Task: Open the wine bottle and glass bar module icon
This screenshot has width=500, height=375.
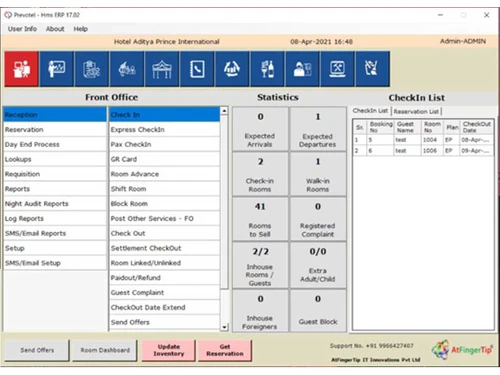Action: point(267,69)
